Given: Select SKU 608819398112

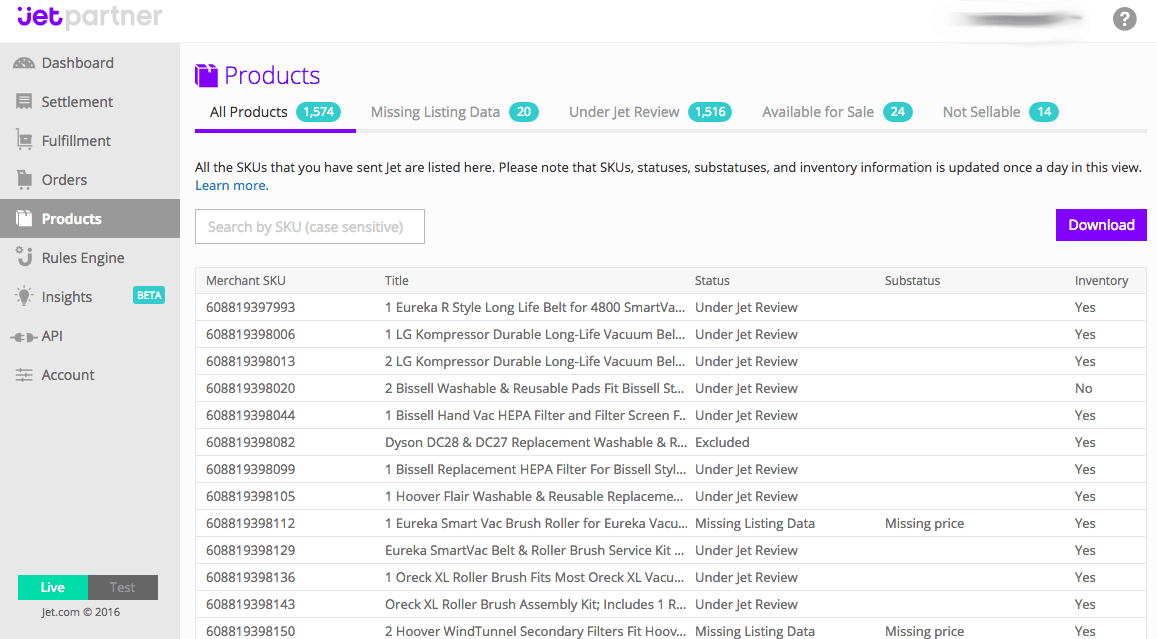Looking at the screenshot, I should click(250, 523).
